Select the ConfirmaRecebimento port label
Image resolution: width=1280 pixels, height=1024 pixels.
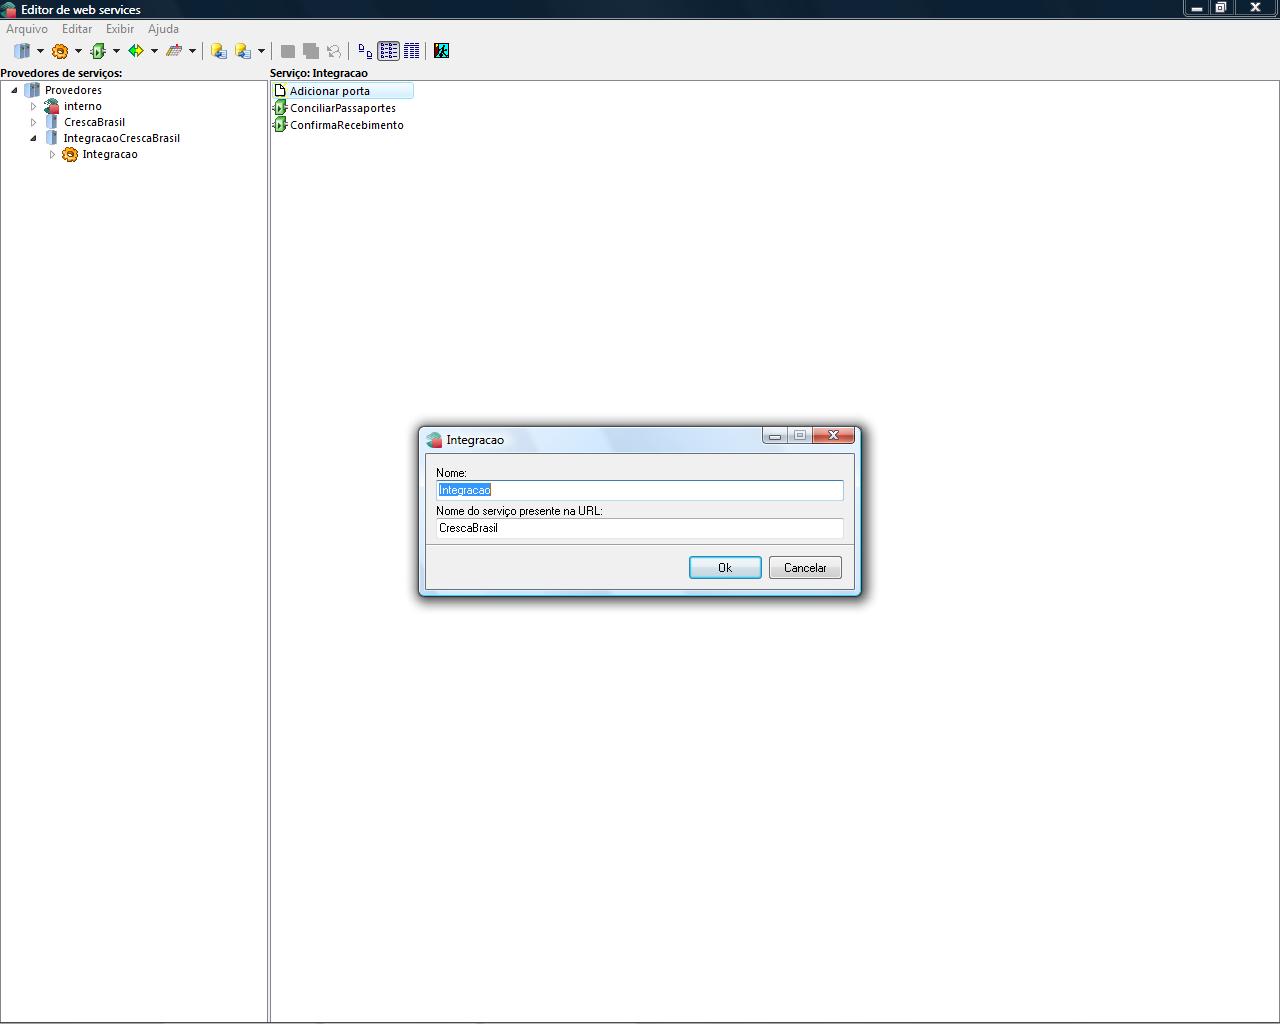pyautogui.click(x=347, y=125)
